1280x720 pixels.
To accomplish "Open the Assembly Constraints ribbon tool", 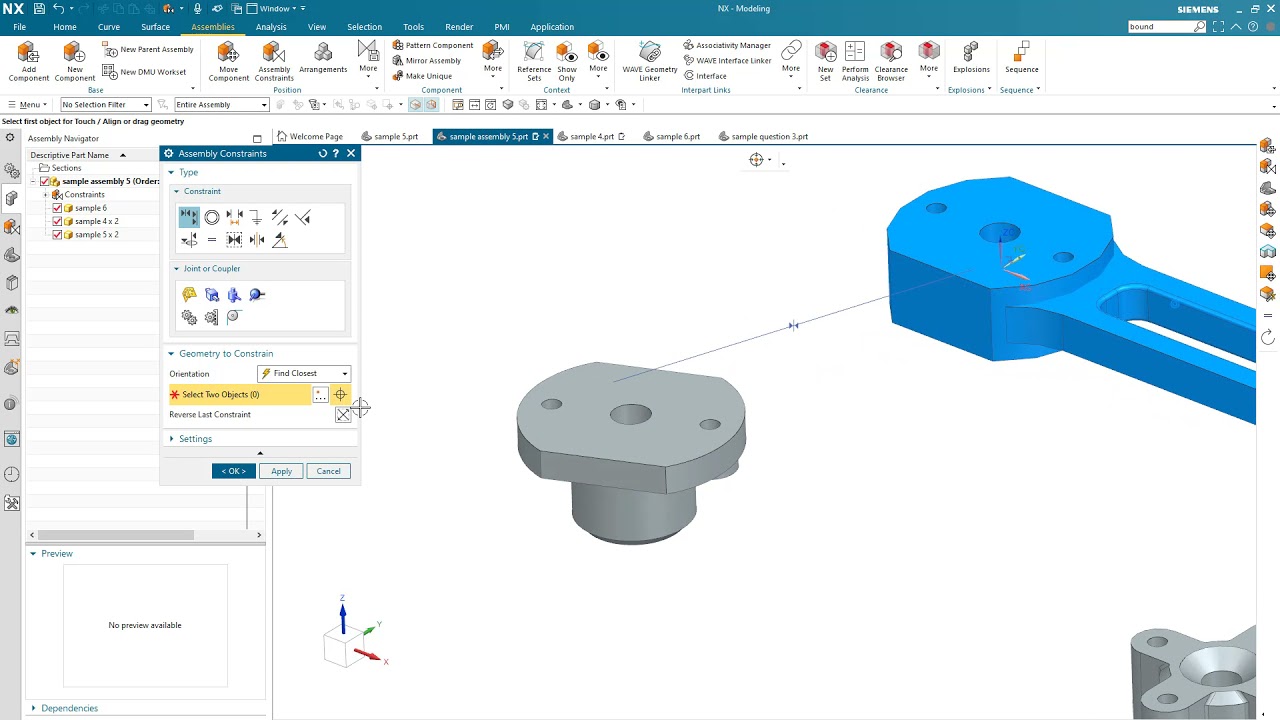I will click(x=274, y=62).
